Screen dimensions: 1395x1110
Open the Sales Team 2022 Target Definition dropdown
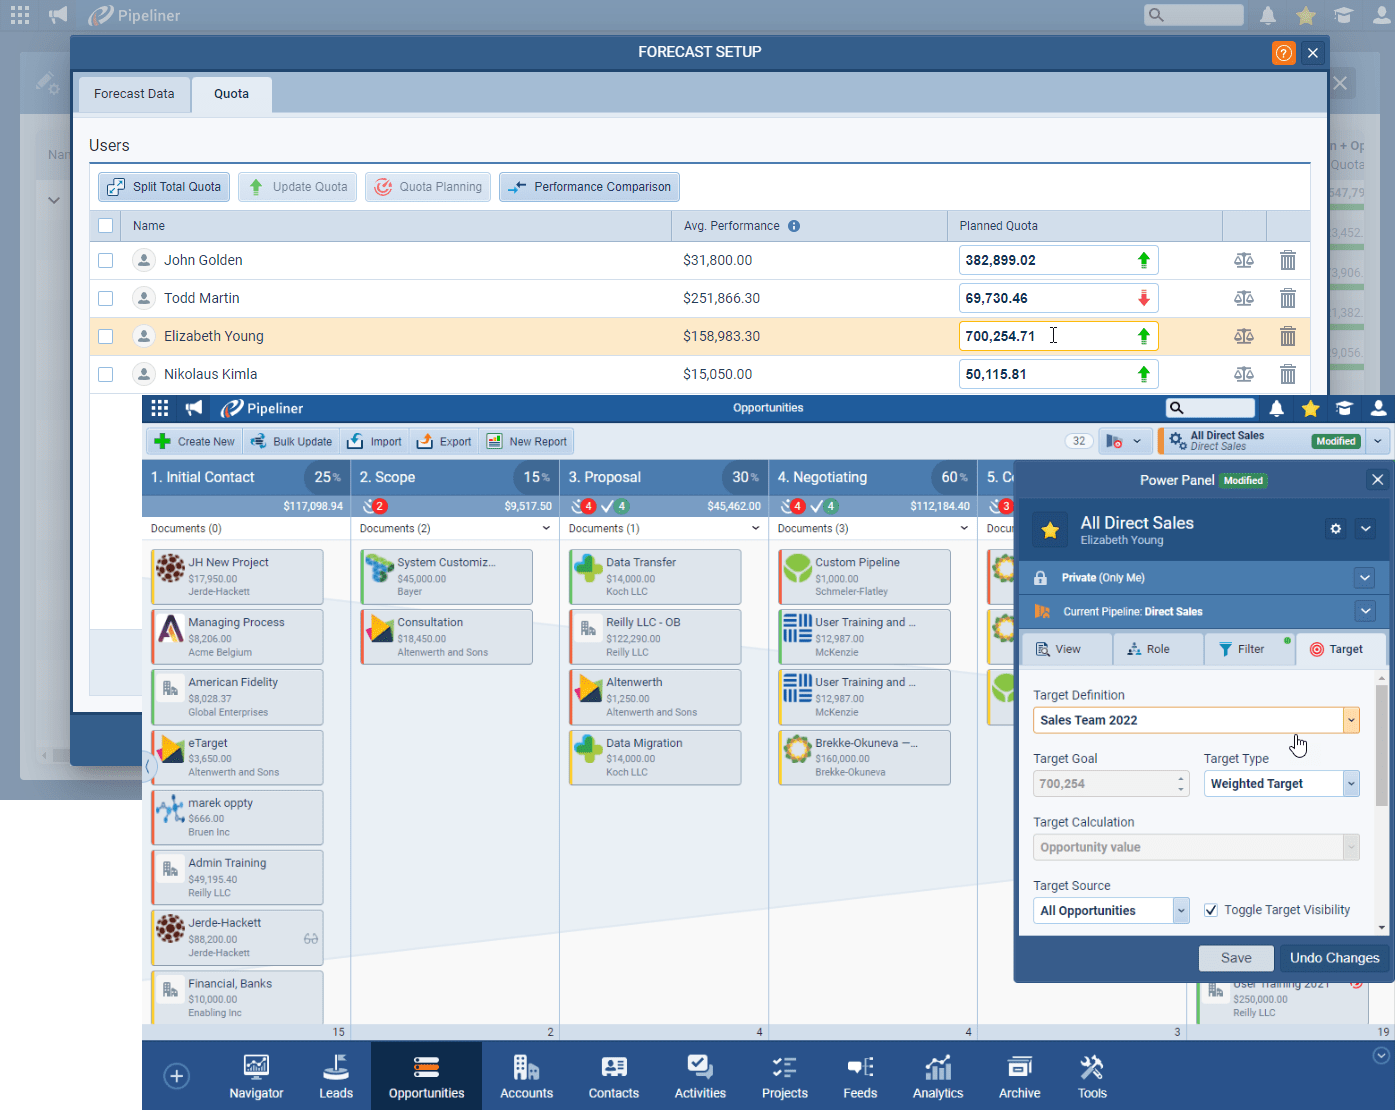point(1351,720)
